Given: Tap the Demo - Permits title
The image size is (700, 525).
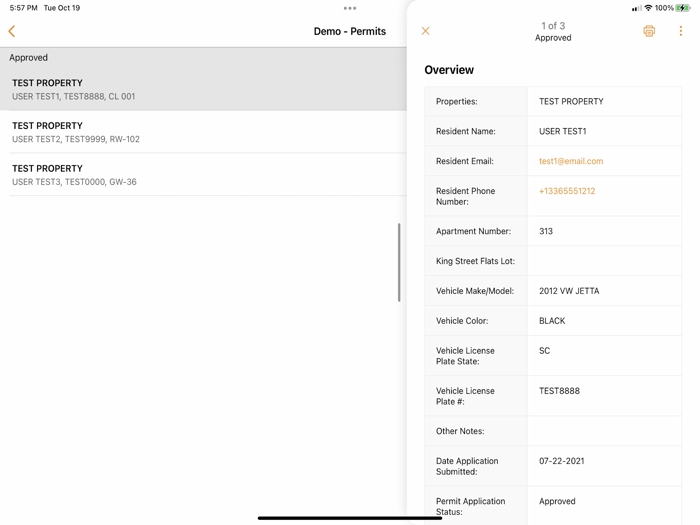Looking at the screenshot, I should (350, 31).
